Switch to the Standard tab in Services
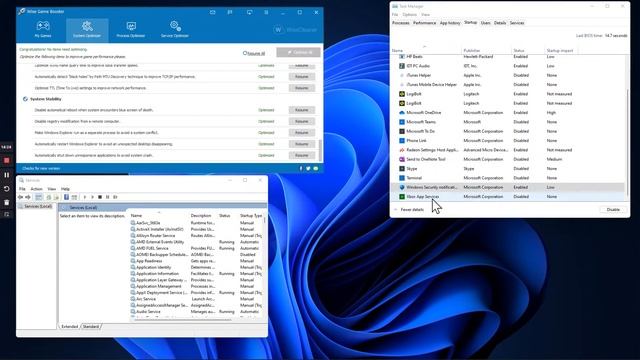The image size is (640, 360). coord(91,327)
